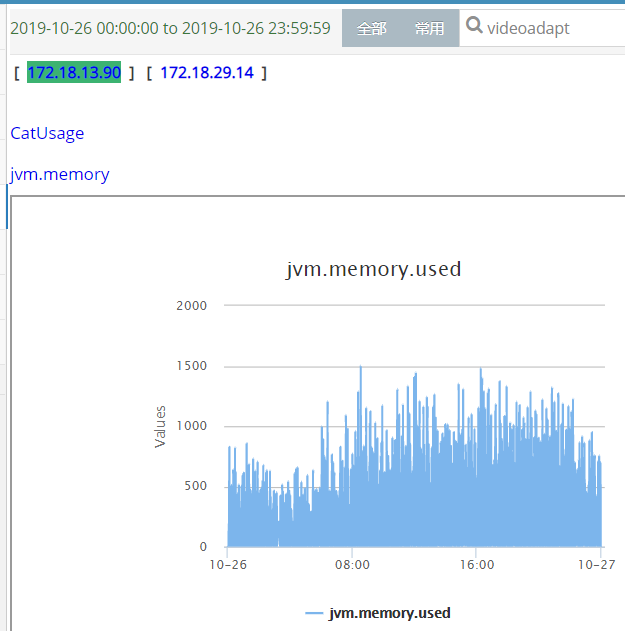Click the 常用 tab button
The image size is (625, 631).
click(x=429, y=28)
